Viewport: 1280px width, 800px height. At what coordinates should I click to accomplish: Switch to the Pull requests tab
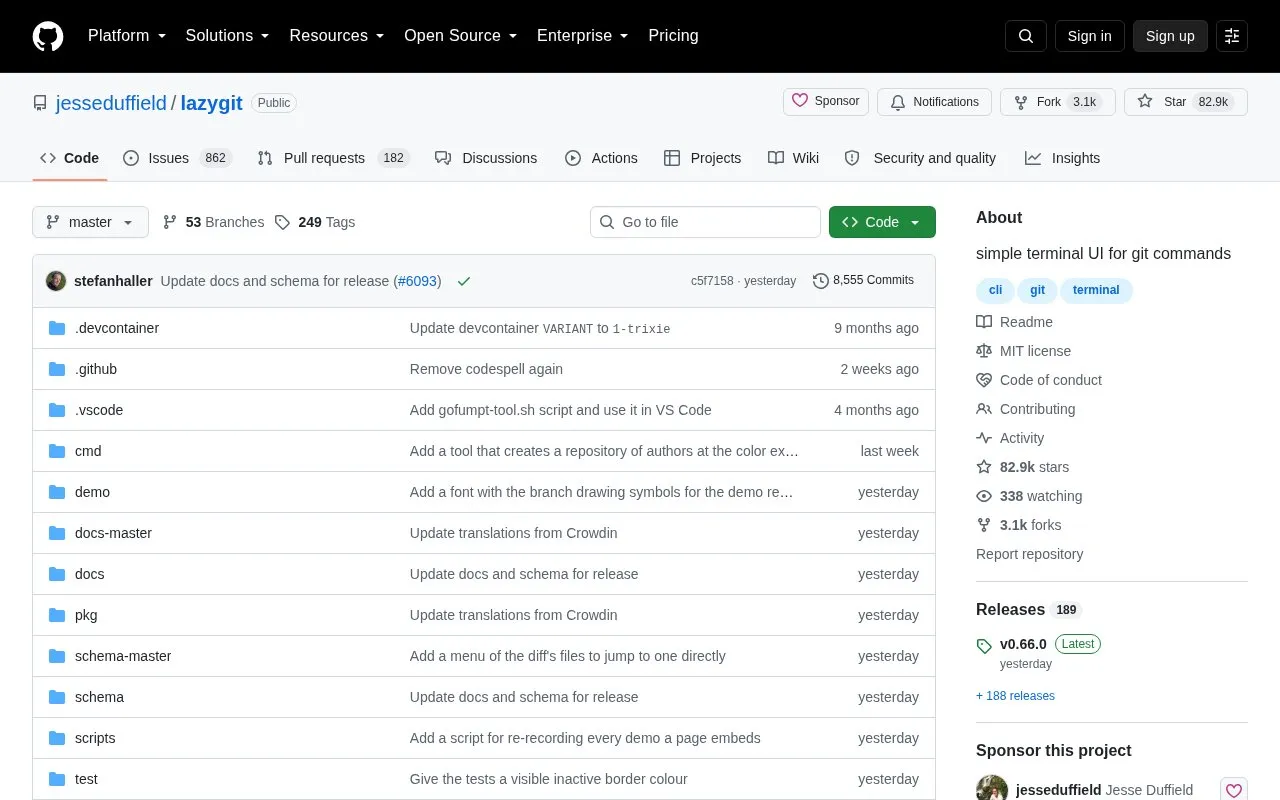click(x=333, y=158)
